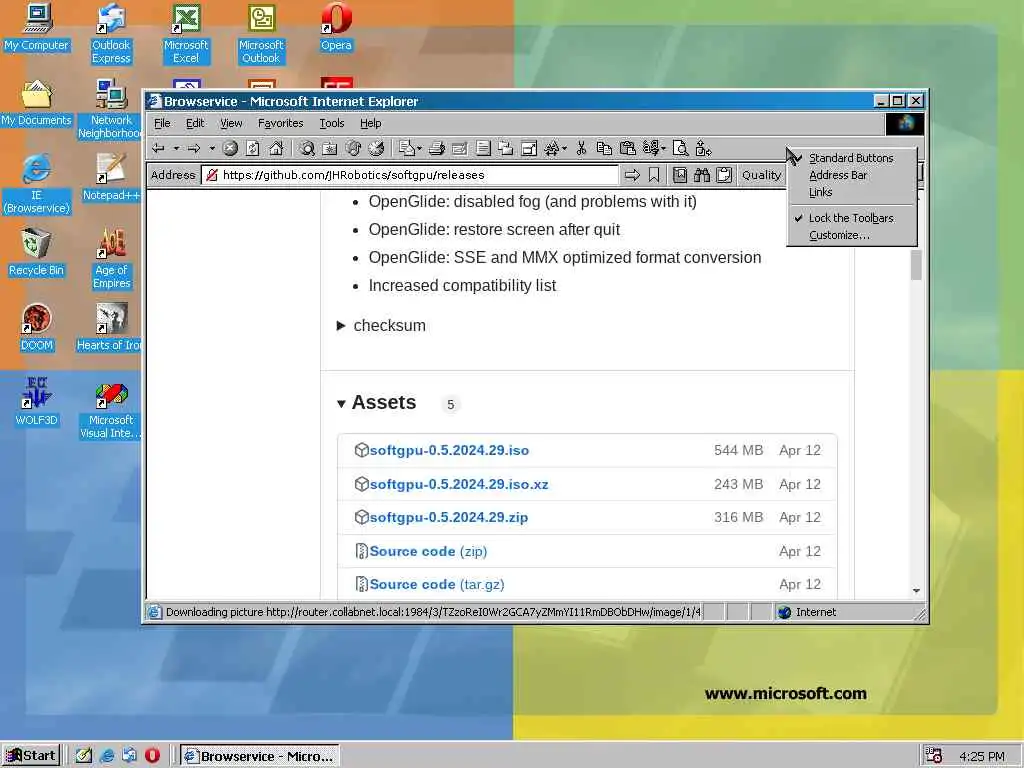
Task: Click the Browservice taskbar window button
Action: coord(260,756)
